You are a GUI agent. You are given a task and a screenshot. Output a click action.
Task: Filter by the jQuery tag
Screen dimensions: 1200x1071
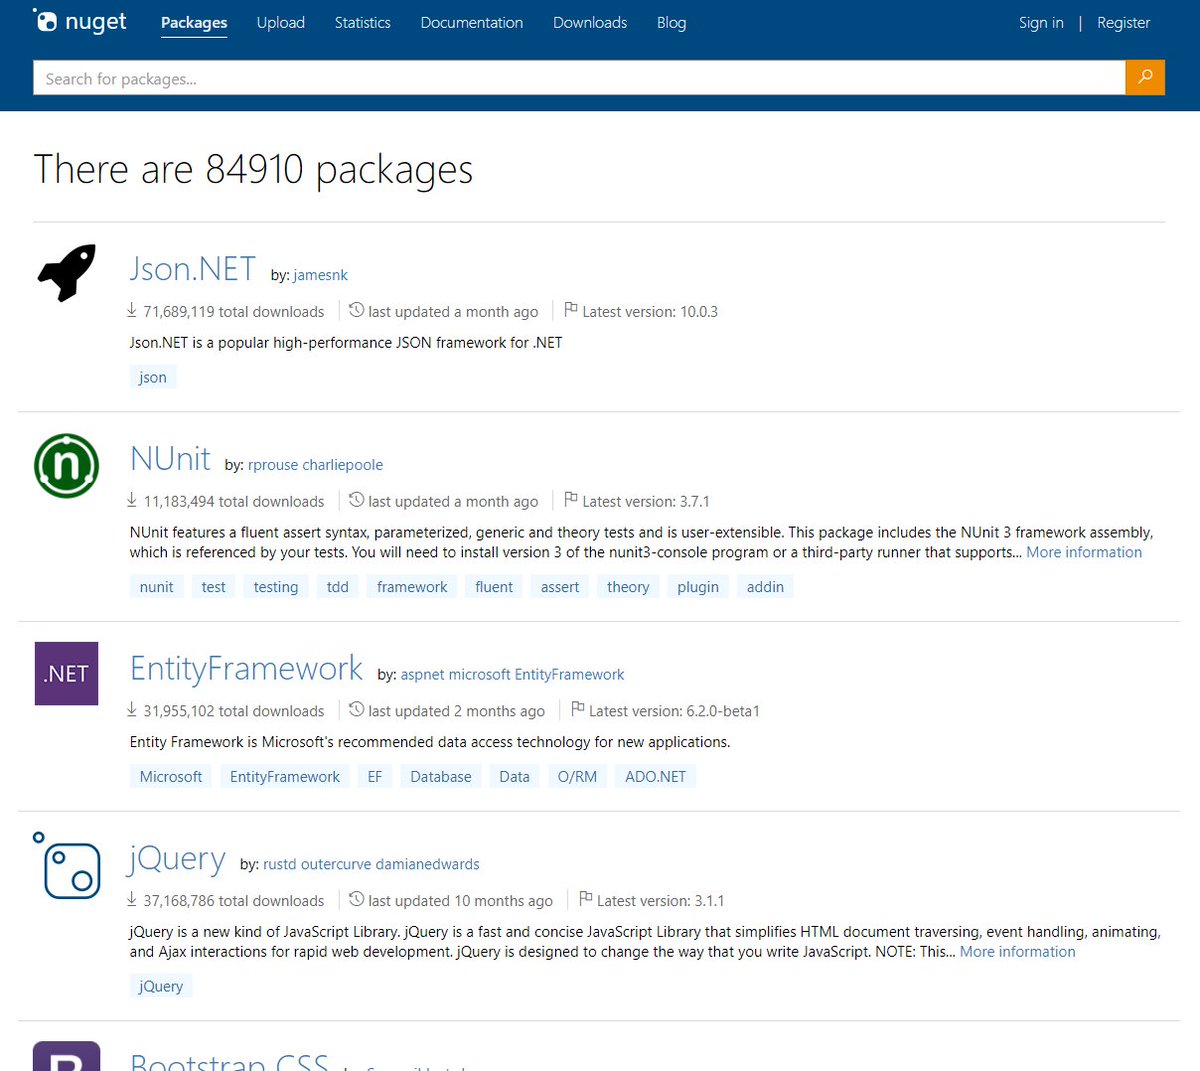(x=161, y=986)
